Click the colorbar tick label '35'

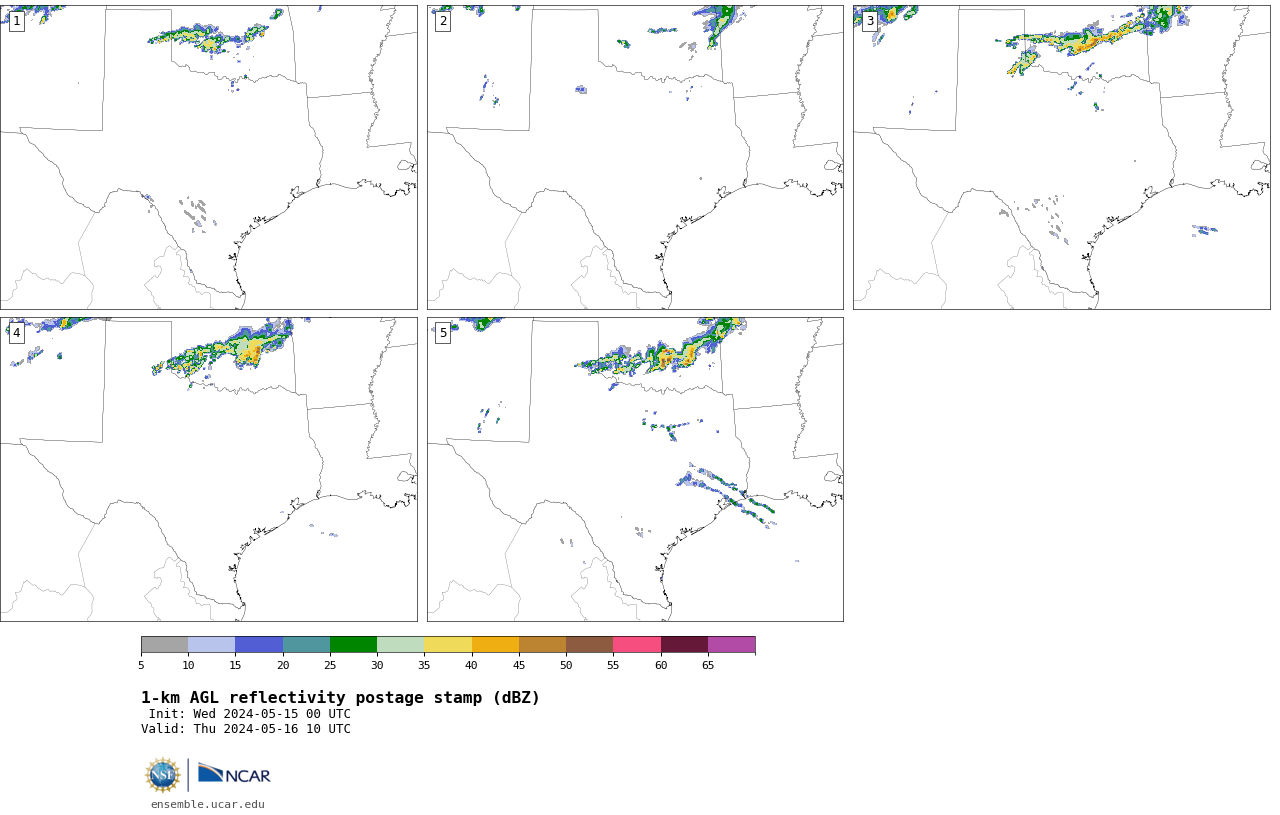[424, 666]
